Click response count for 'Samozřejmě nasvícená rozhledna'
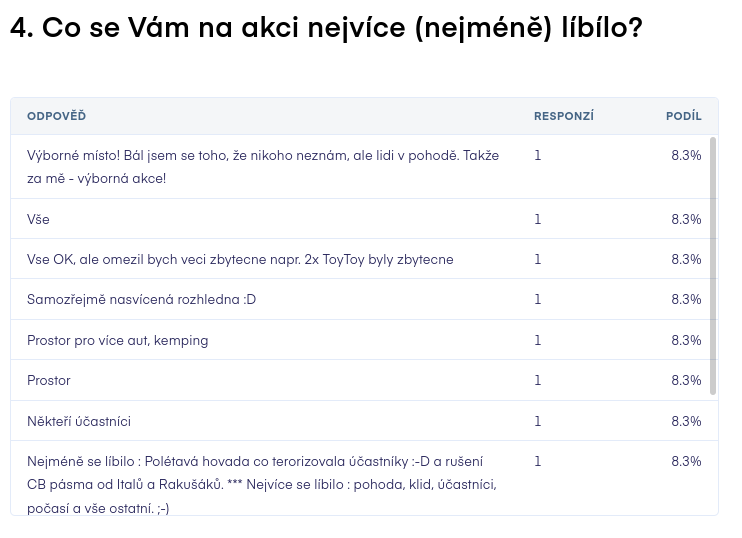Viewport: 742px width, 538px height. pos(538,300)
